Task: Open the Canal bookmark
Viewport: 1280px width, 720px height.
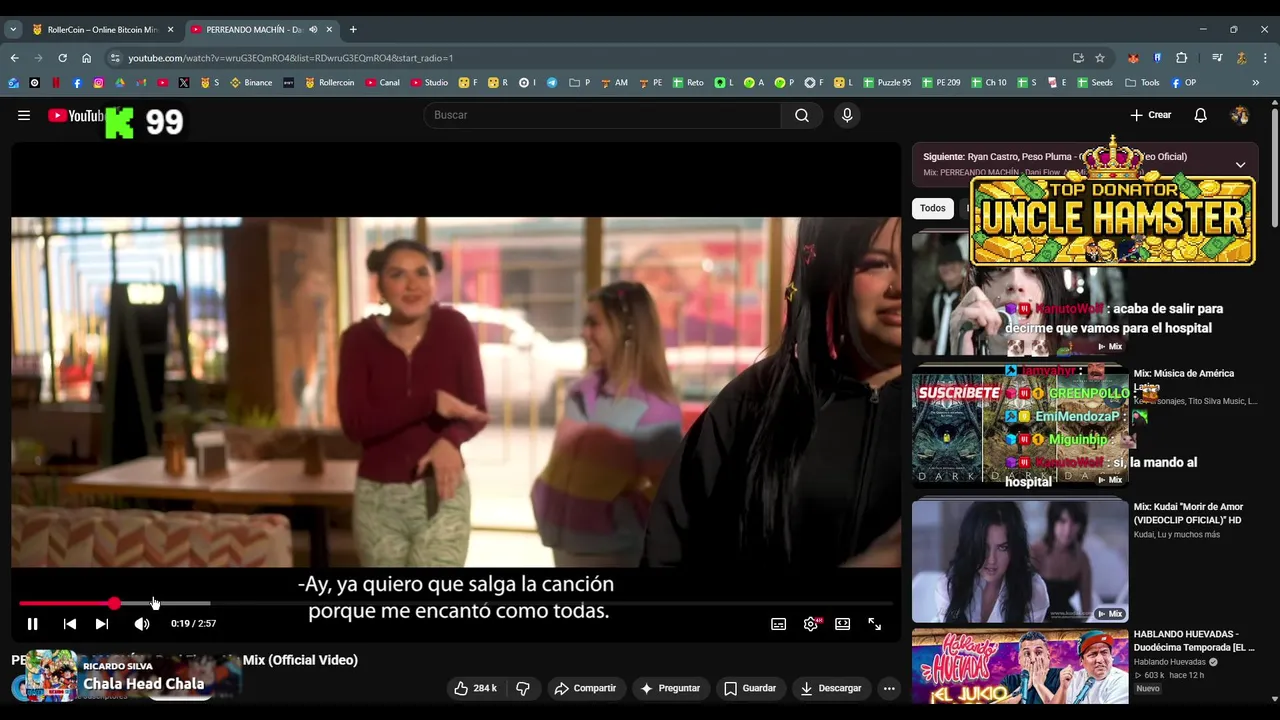Action: 383,83
